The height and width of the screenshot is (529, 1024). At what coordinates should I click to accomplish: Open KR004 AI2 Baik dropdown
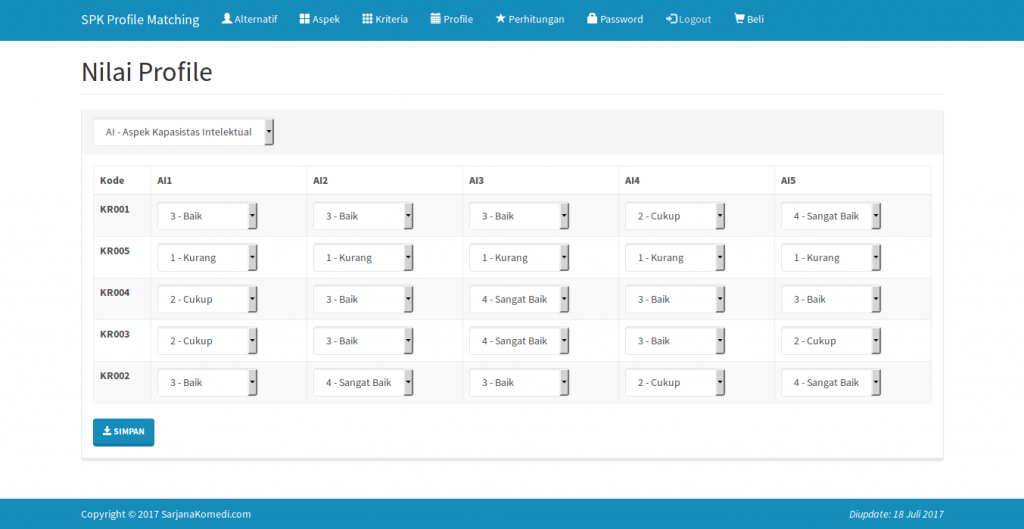(x=363, y=300)
